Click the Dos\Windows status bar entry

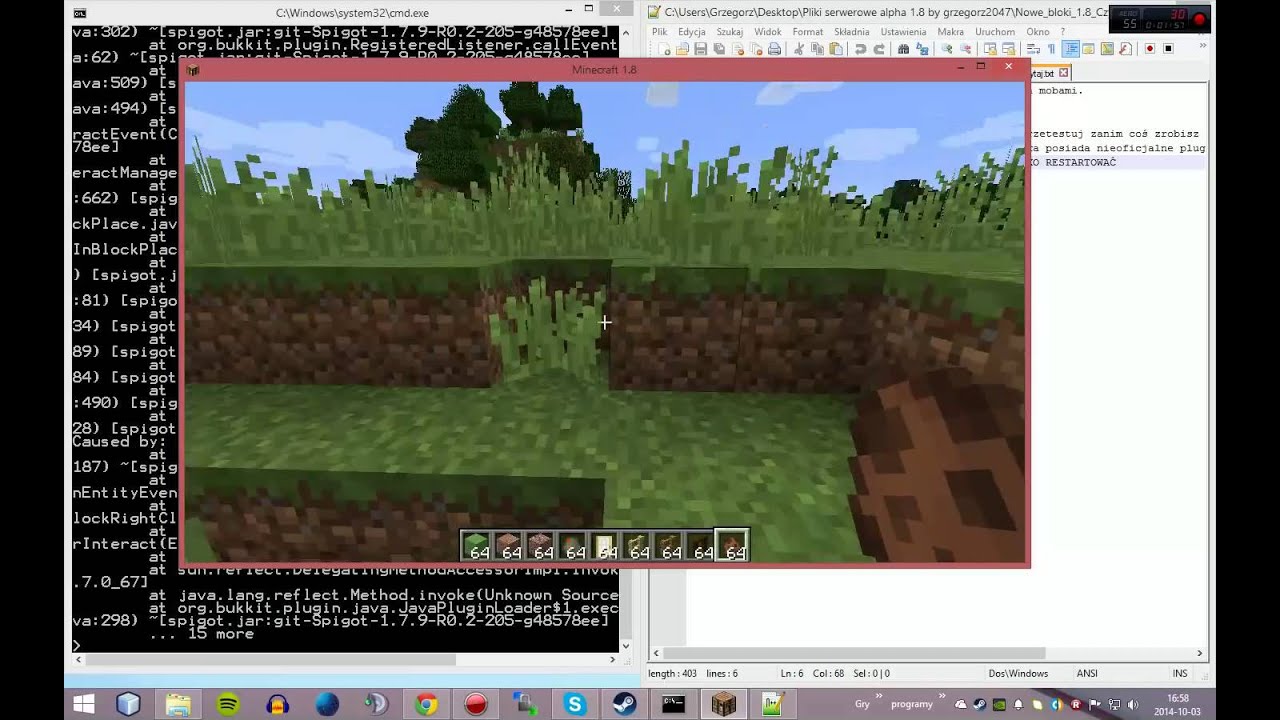[1017, 674]
